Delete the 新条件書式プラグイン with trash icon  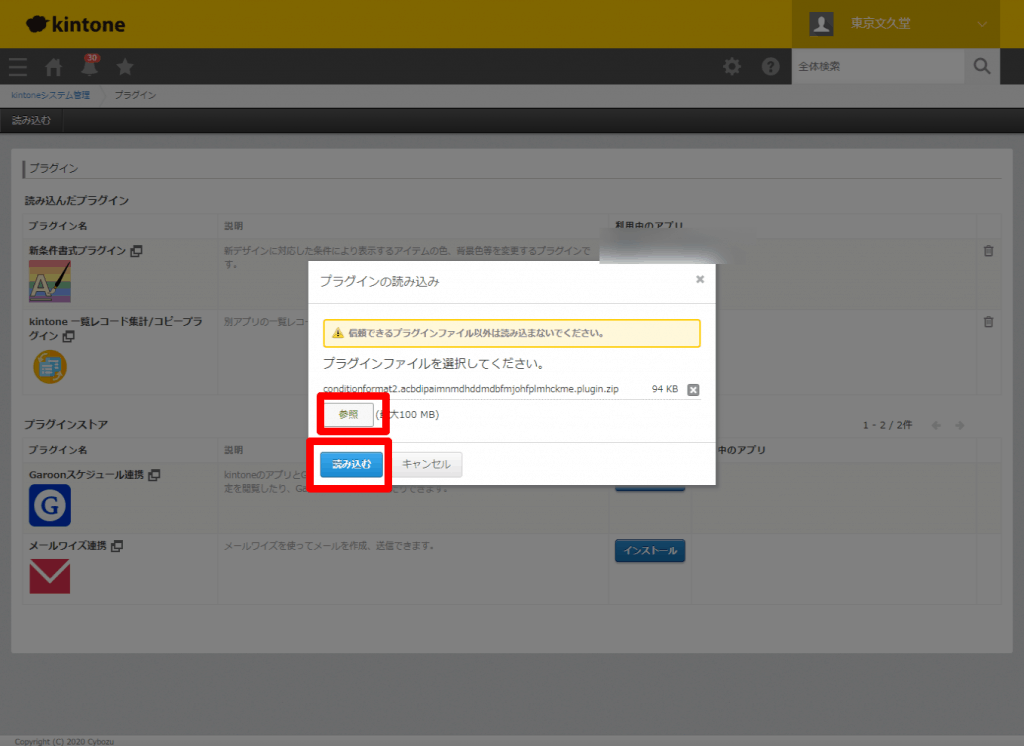[x=988, y=251]
